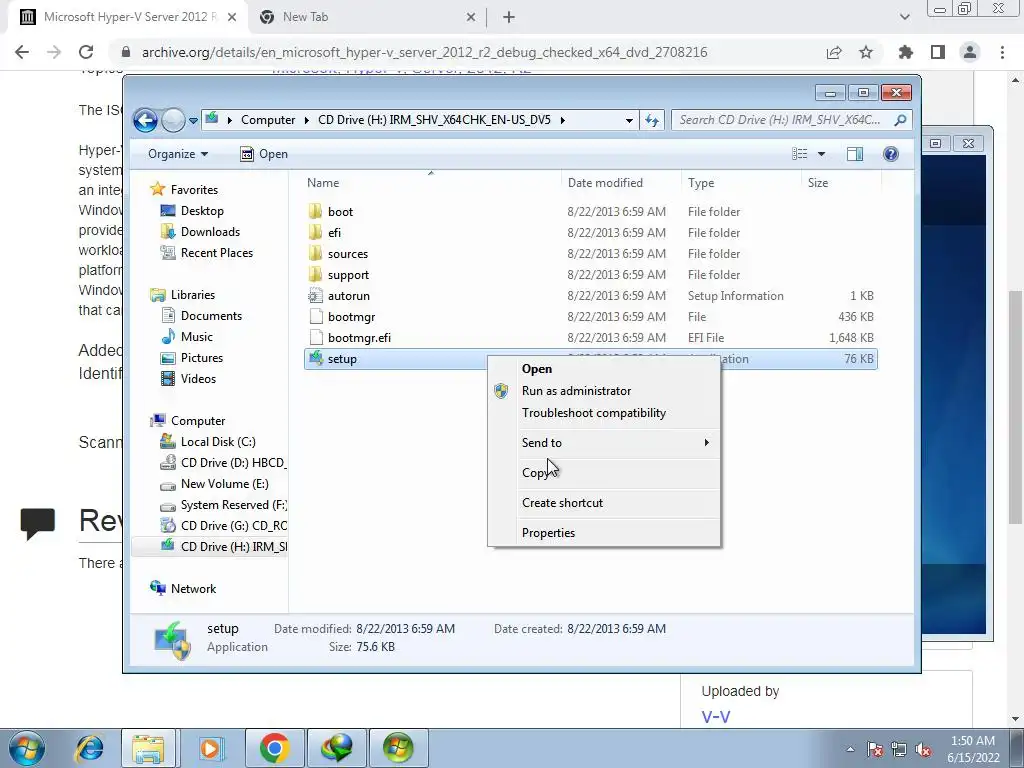The height and width of the screenshot is (768, 1024).
Task: Launch Internet Explorer from taskbar
Action: [89, 748]
